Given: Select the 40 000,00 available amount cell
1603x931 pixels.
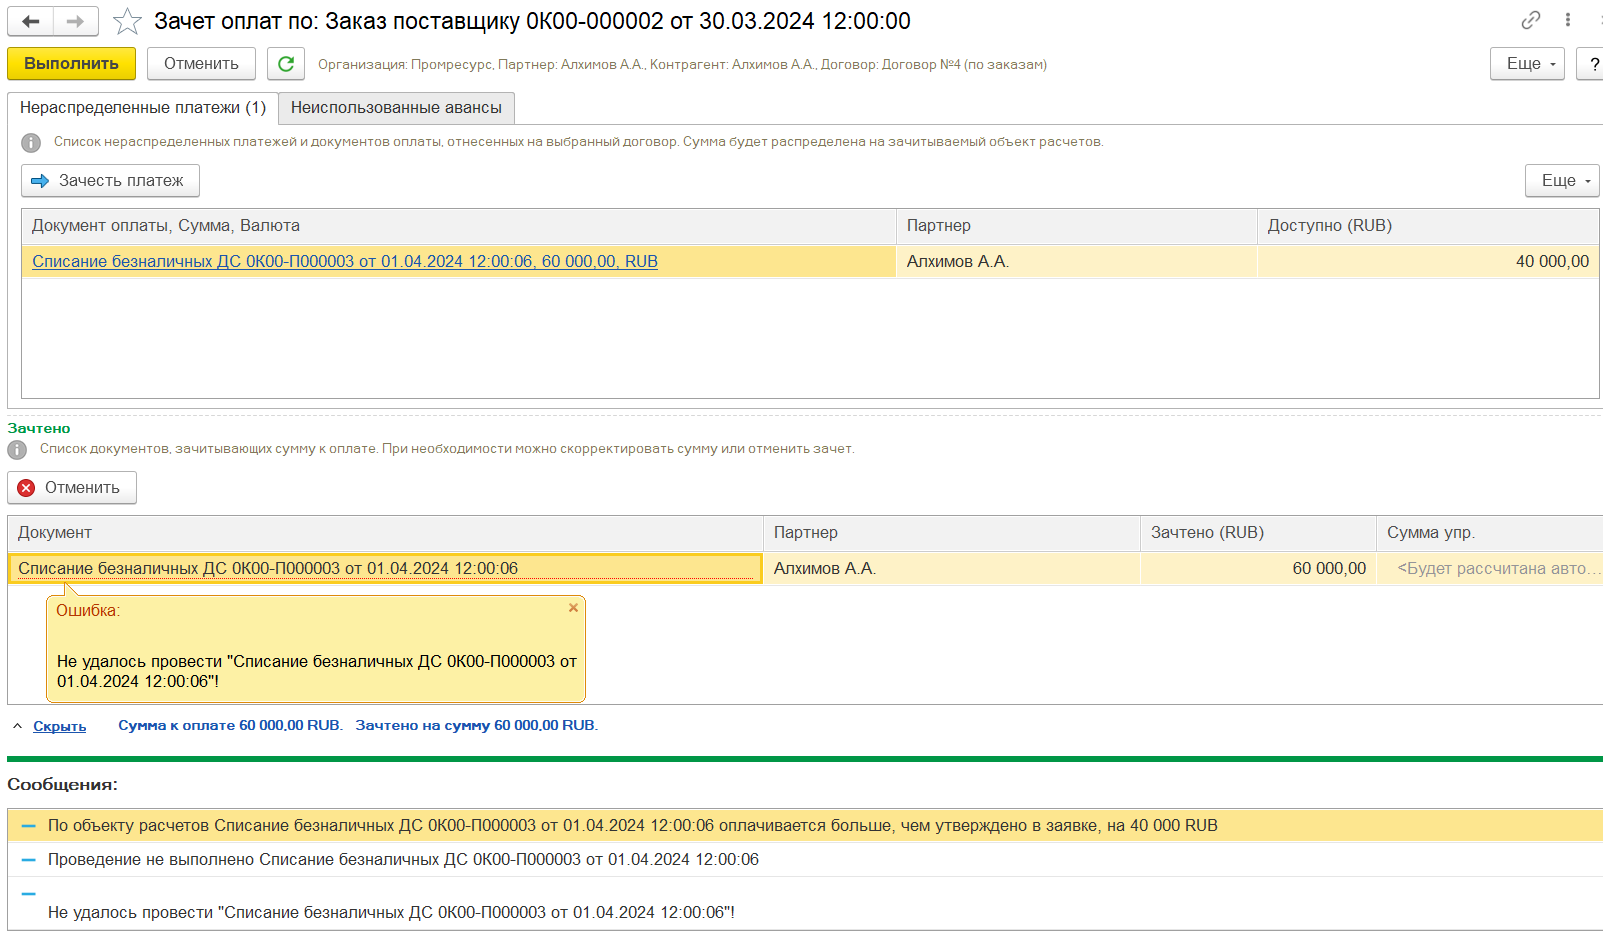Looking at the screenshot, I should coord(1428,261).
